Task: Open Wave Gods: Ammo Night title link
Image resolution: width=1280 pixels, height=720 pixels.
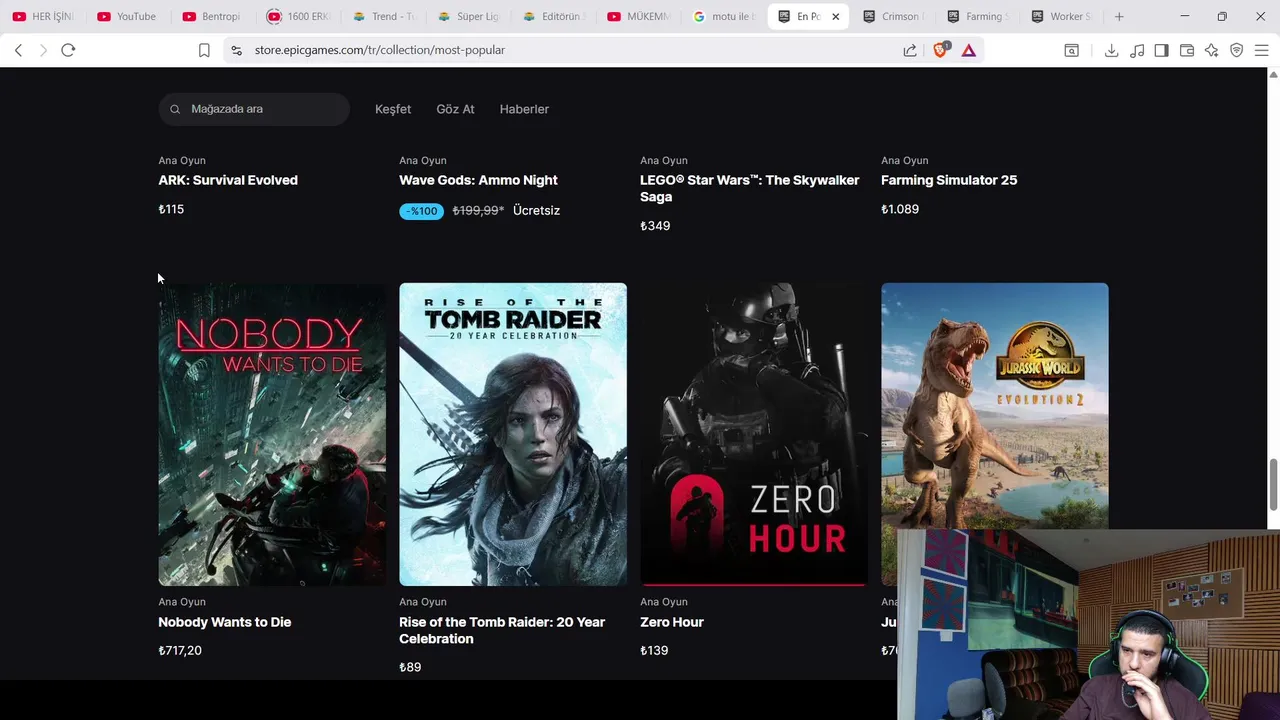Action: click(x=478, y=180)
